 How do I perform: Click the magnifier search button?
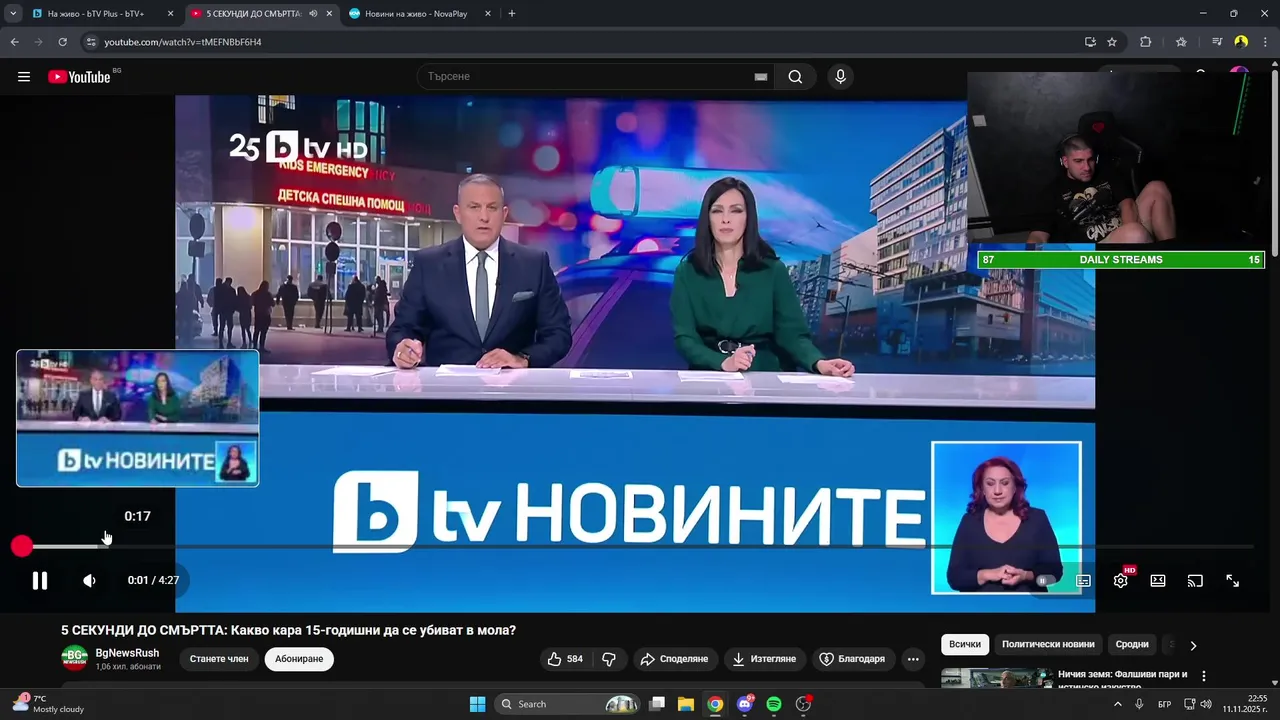click(795, 77)
